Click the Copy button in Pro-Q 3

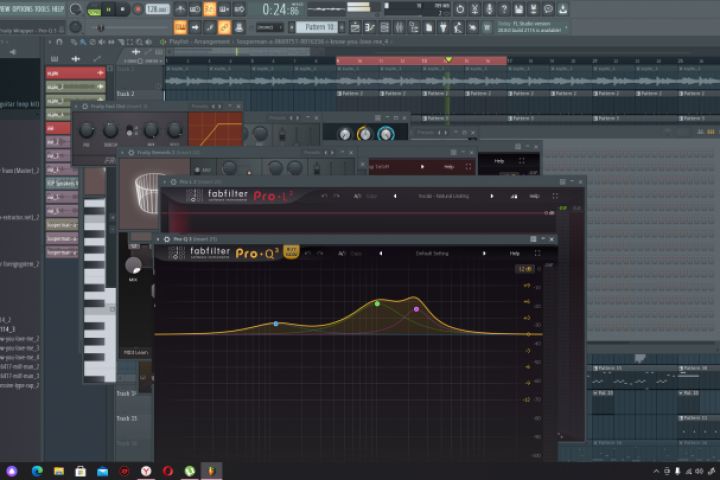[x=356, y=254]
